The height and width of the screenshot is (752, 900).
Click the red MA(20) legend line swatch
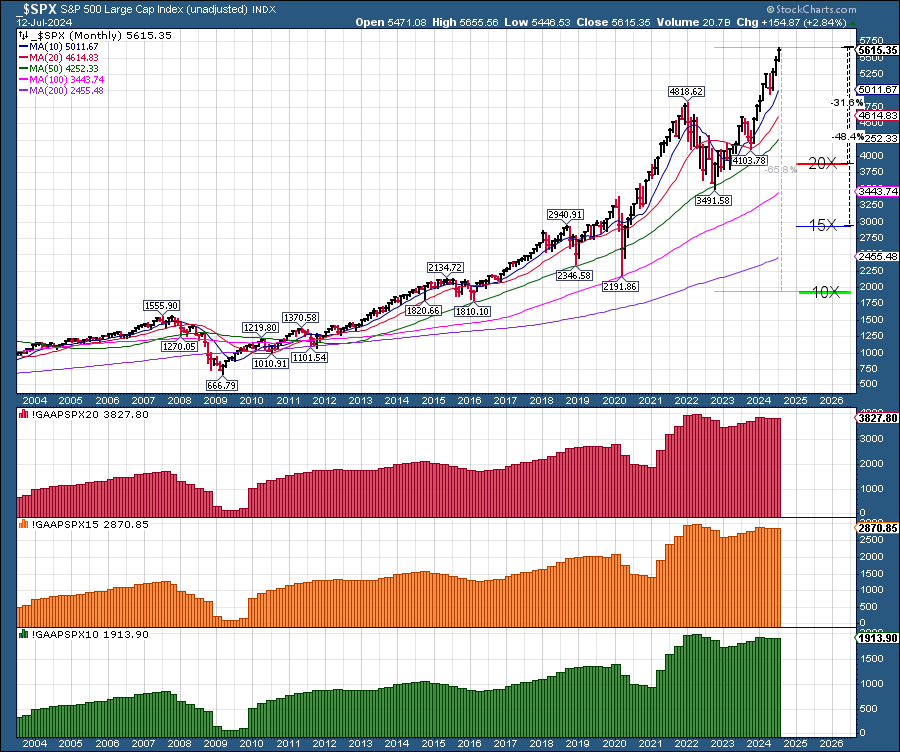(x=24, y=57)
